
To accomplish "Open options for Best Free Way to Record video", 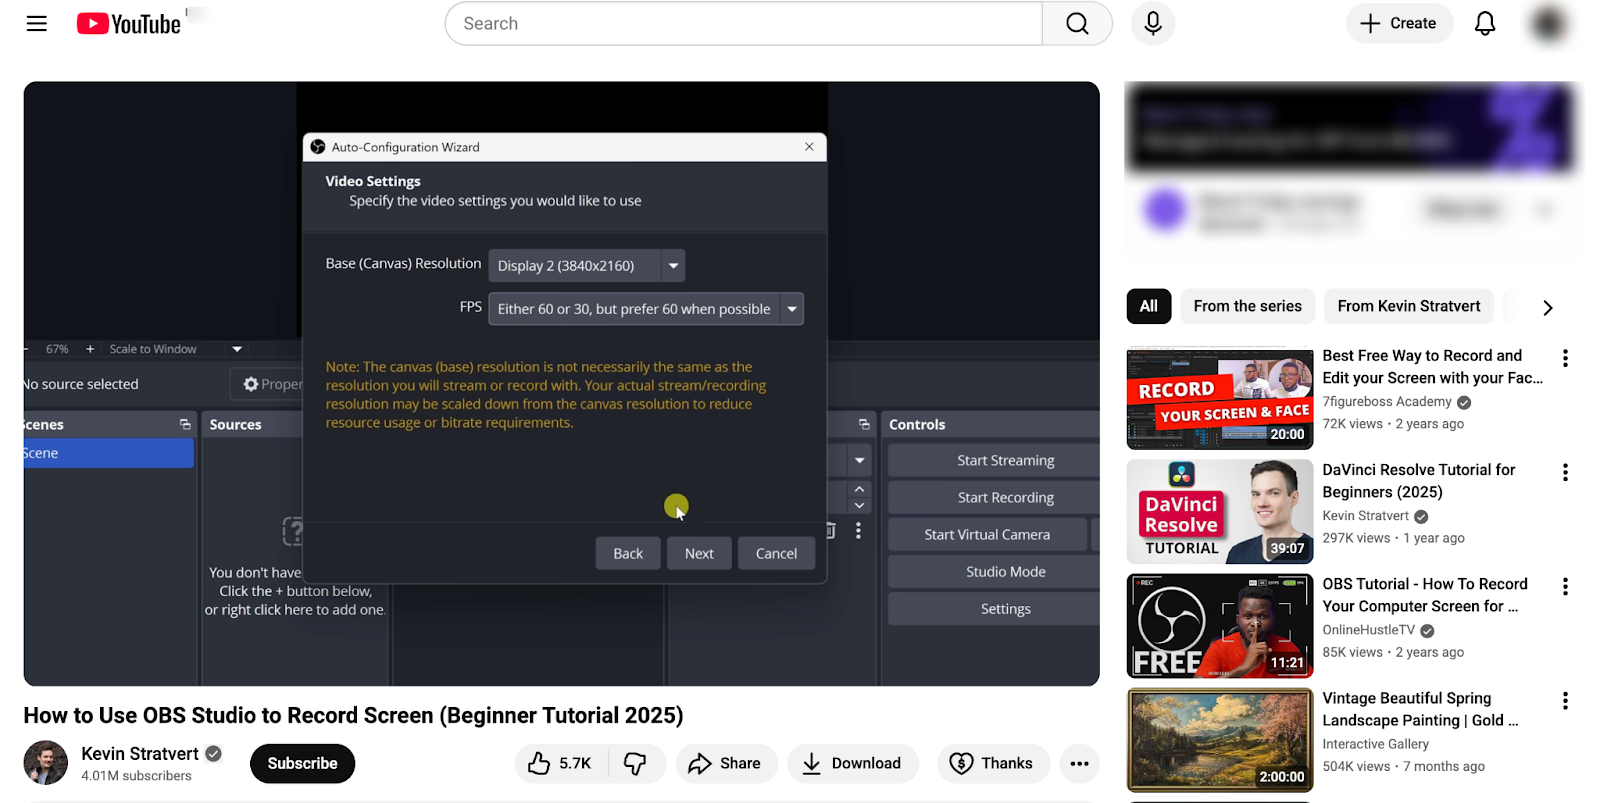I will (x=1565, y=358).
